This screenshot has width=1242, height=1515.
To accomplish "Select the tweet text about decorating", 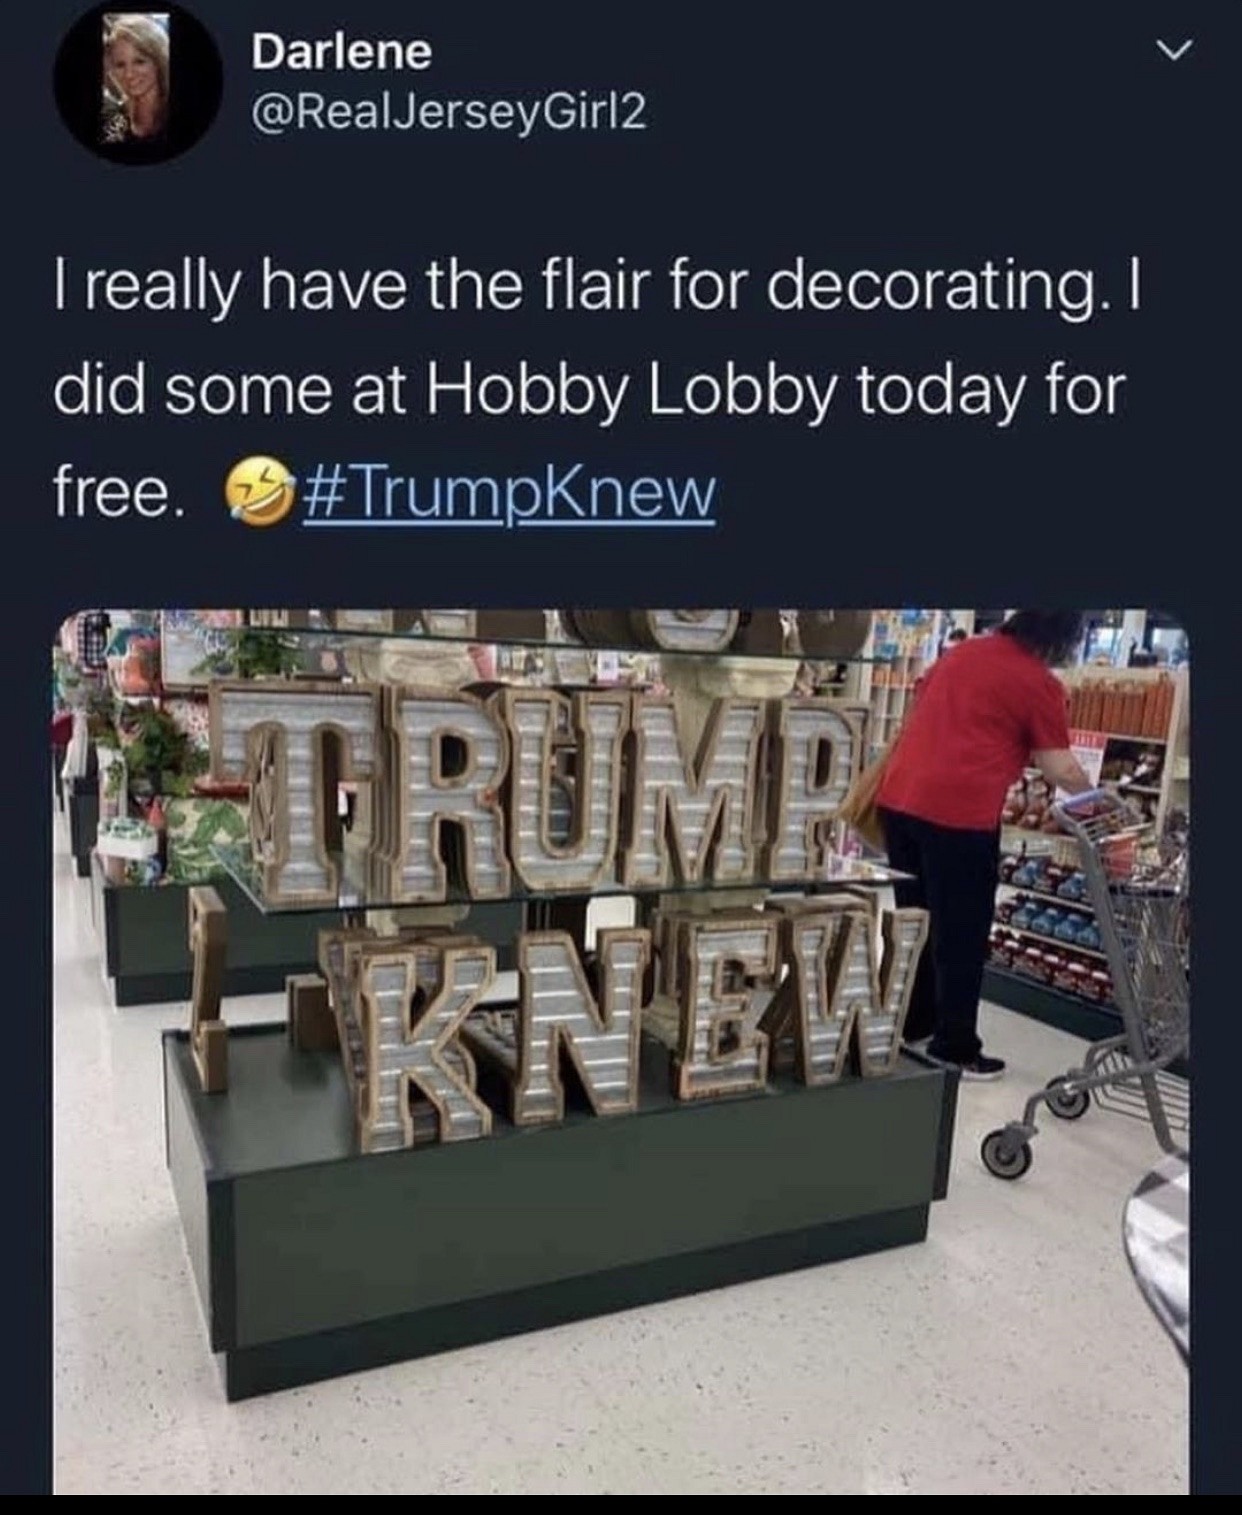I will (x=598, y=386).
